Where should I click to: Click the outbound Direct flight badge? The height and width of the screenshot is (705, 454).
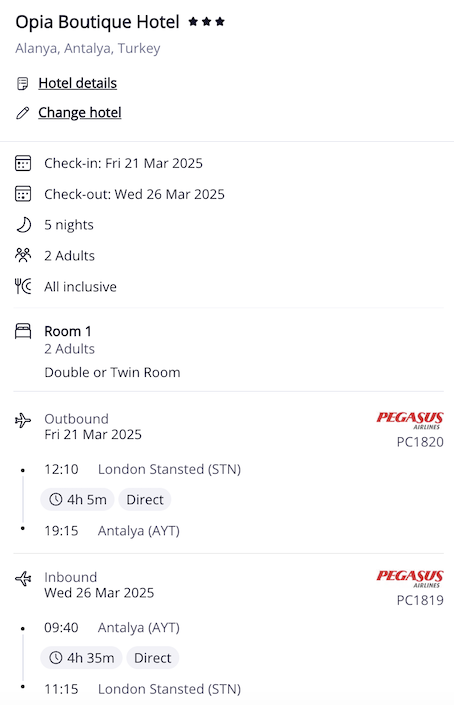(x=145, y=500)
